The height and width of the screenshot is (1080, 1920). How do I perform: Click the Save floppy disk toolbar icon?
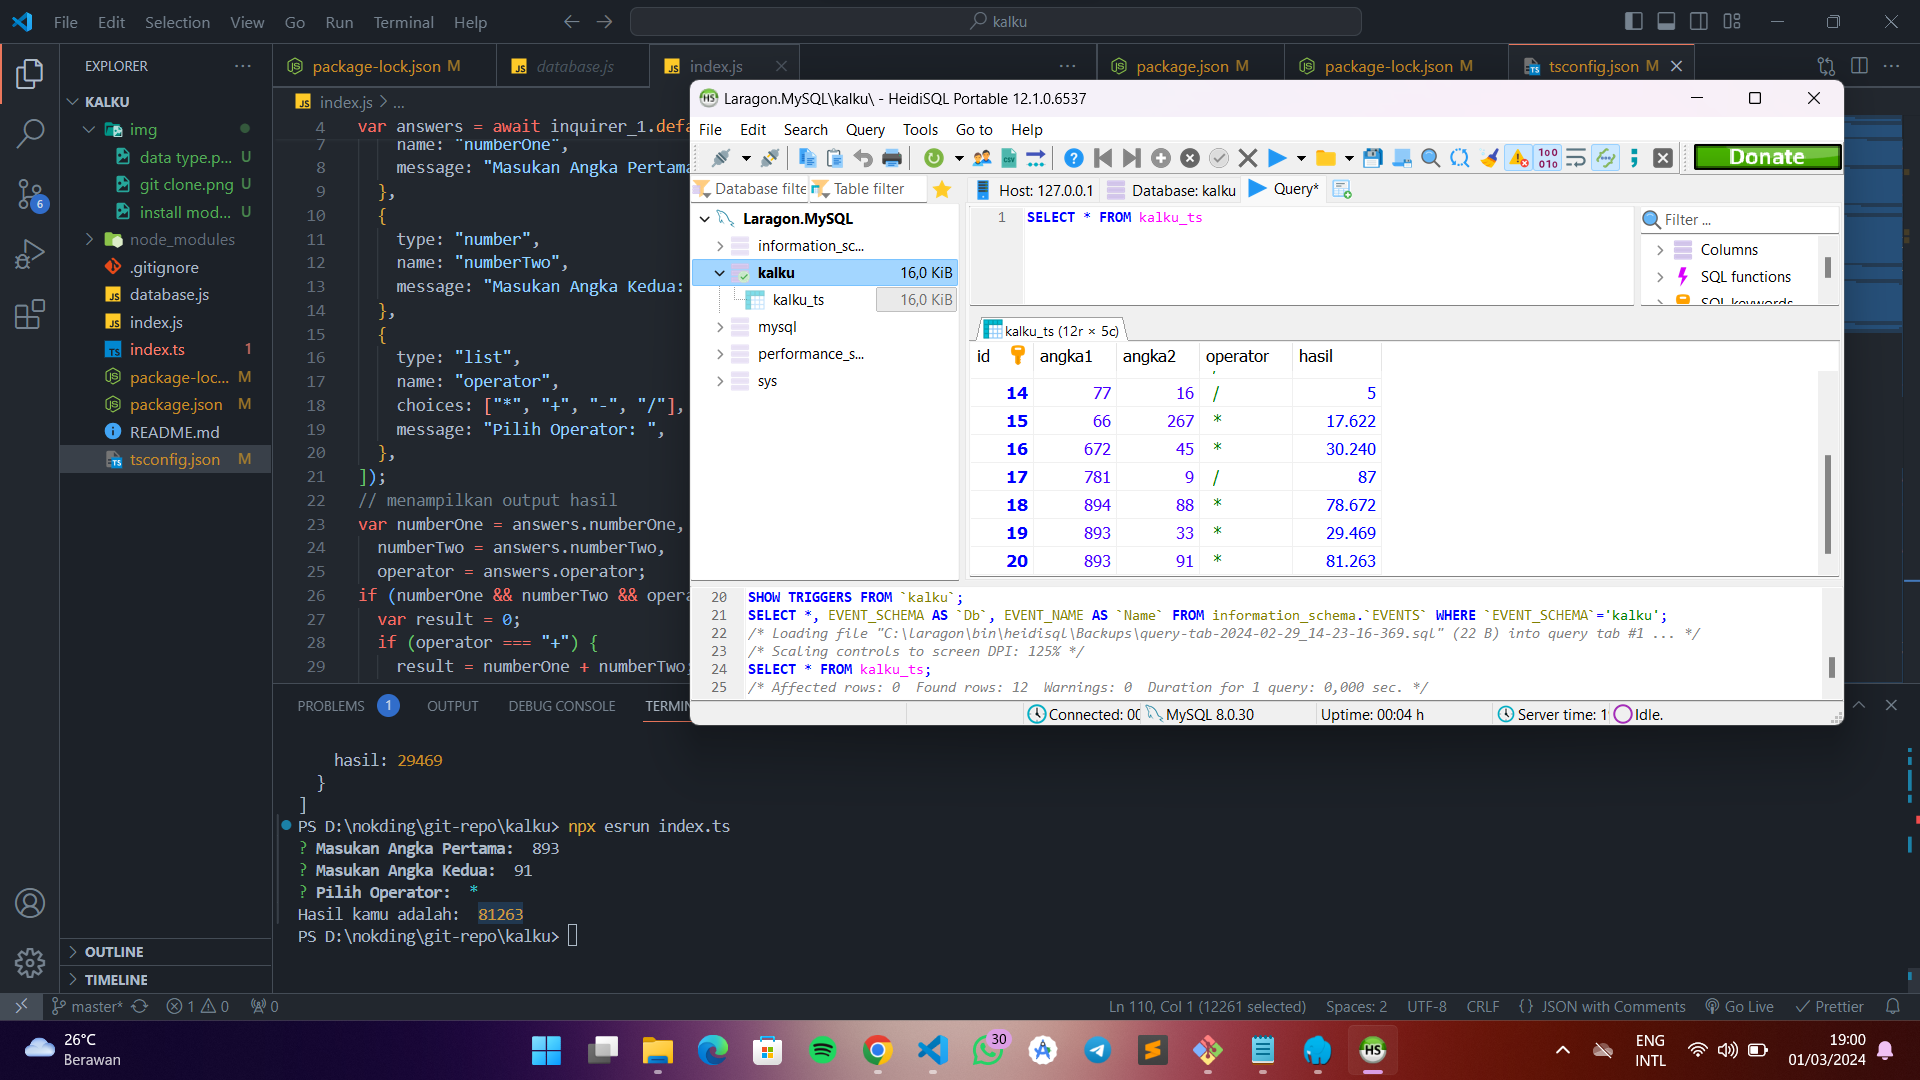pos(1373,158)
